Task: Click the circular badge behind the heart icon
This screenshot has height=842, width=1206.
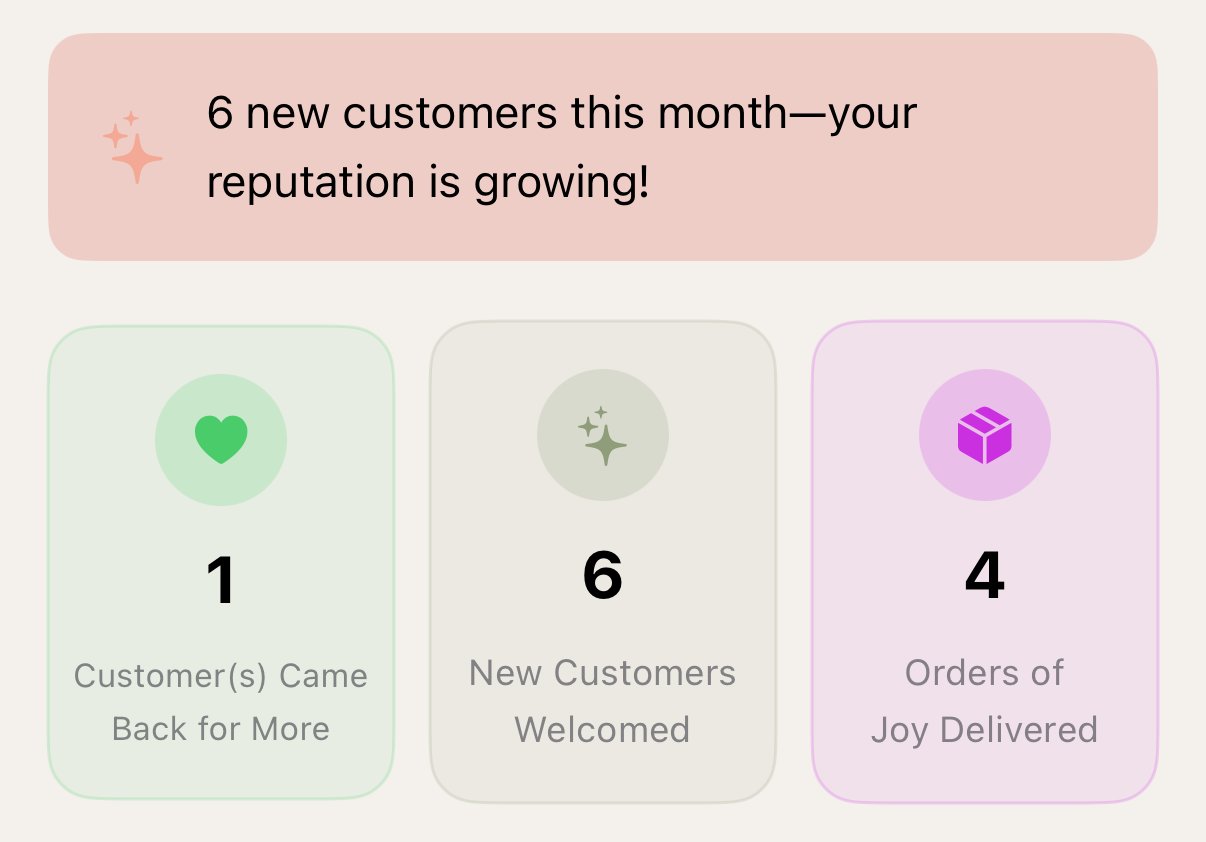Action: tap(221, 438)
